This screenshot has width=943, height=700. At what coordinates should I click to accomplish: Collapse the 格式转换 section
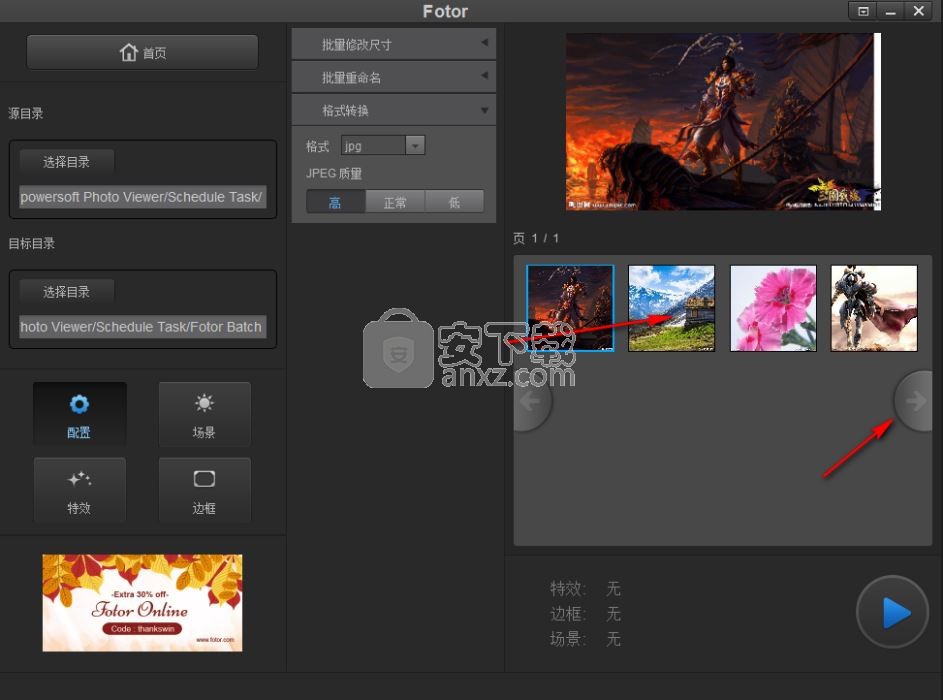click(x=394, y=110)
